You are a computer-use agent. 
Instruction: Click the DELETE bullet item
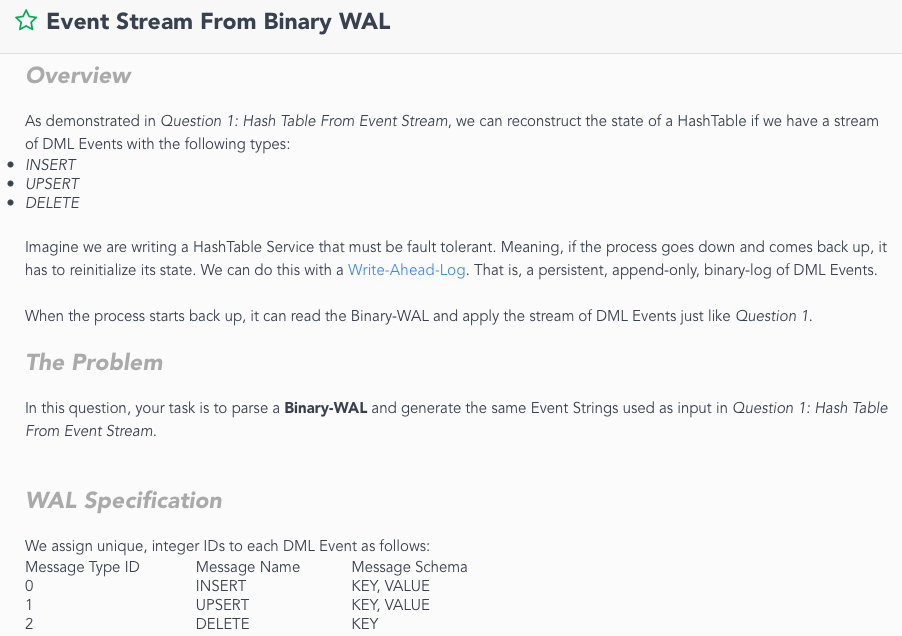point(52,202)
